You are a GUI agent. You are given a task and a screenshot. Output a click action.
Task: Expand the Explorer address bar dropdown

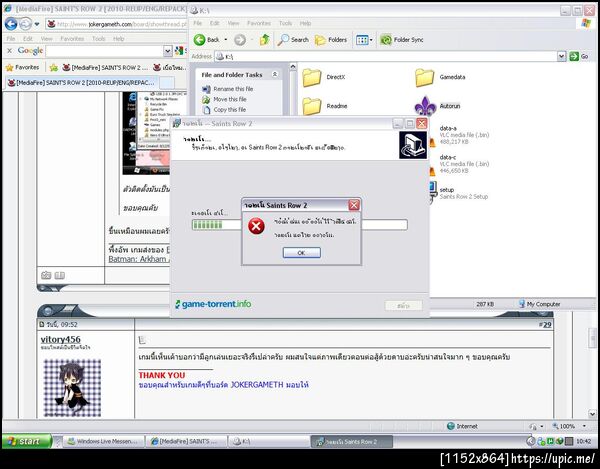(x=561, y=57)
